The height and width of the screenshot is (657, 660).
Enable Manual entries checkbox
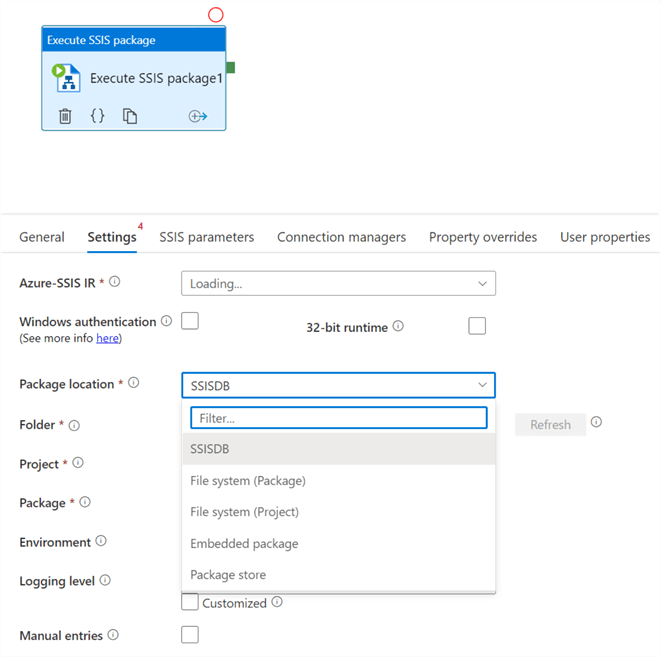190,635
